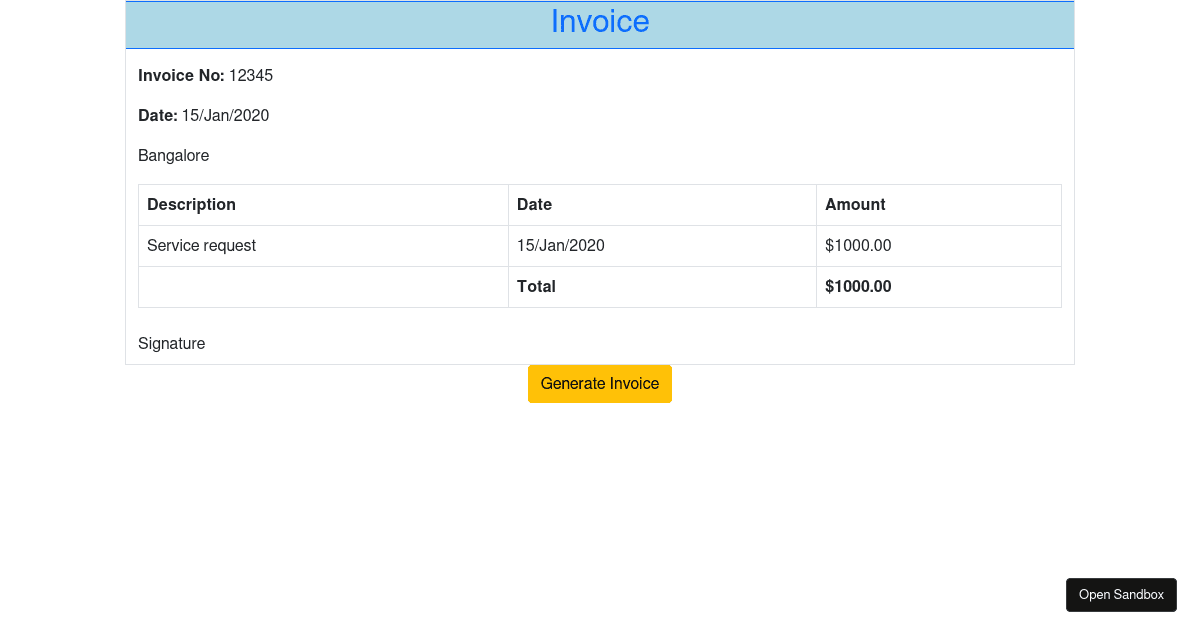
Task: Click the Service request table cell
Action: [x=201, y=246]
